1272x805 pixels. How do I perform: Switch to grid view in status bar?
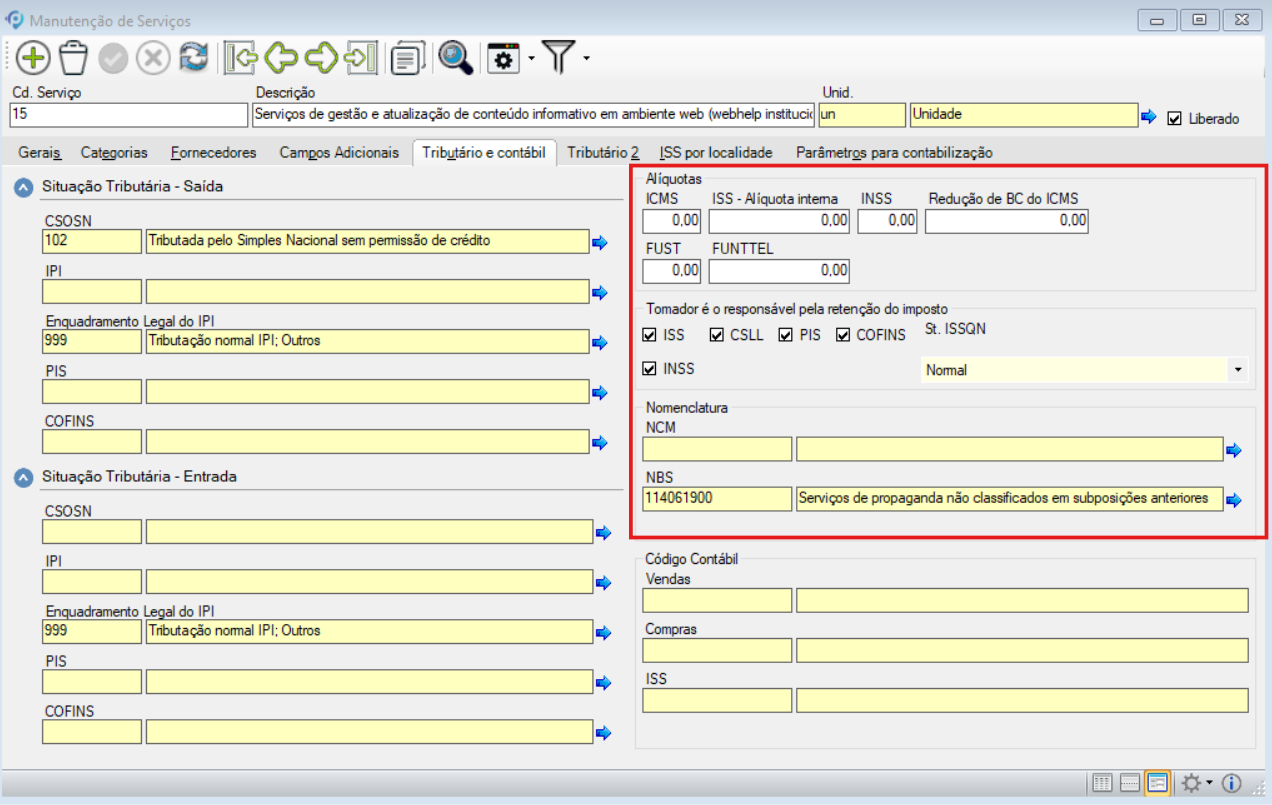pyautogui.click(x=1102, y=783)
